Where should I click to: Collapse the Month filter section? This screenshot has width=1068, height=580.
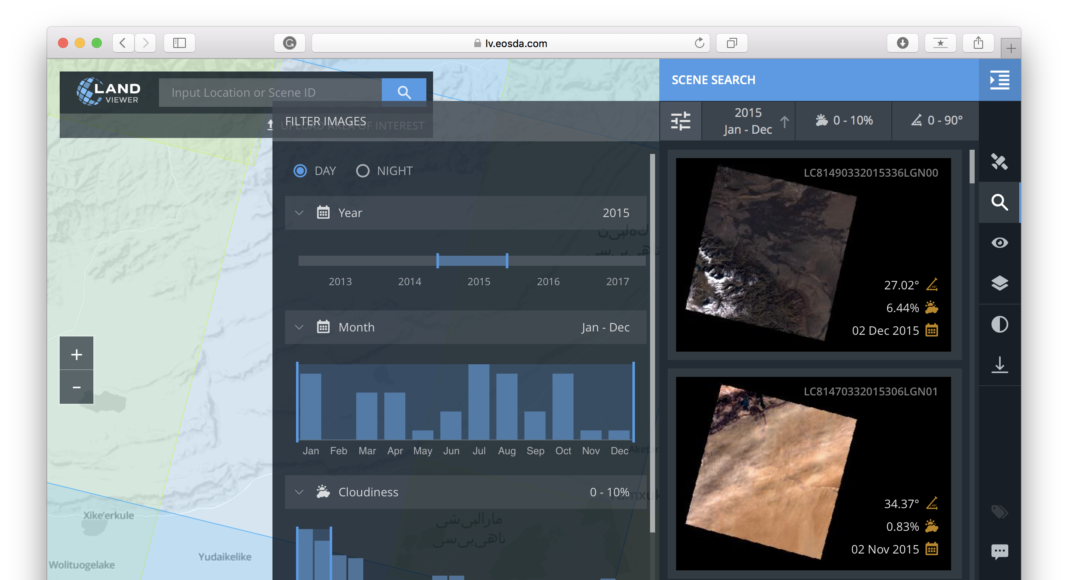tap(299, 327)
